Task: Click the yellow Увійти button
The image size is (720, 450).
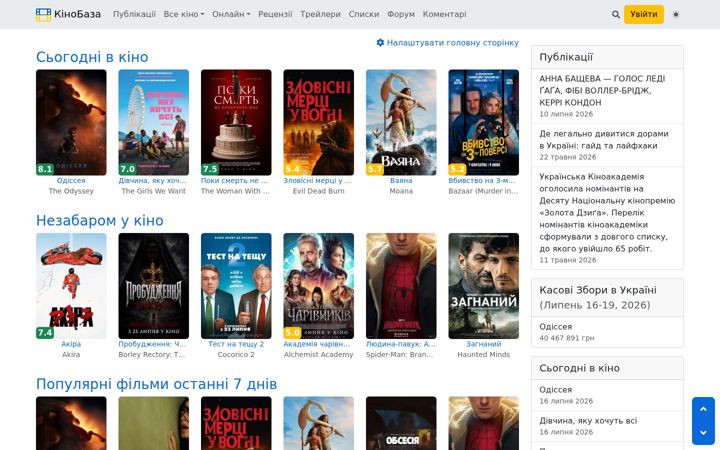Action: (644, 14)
